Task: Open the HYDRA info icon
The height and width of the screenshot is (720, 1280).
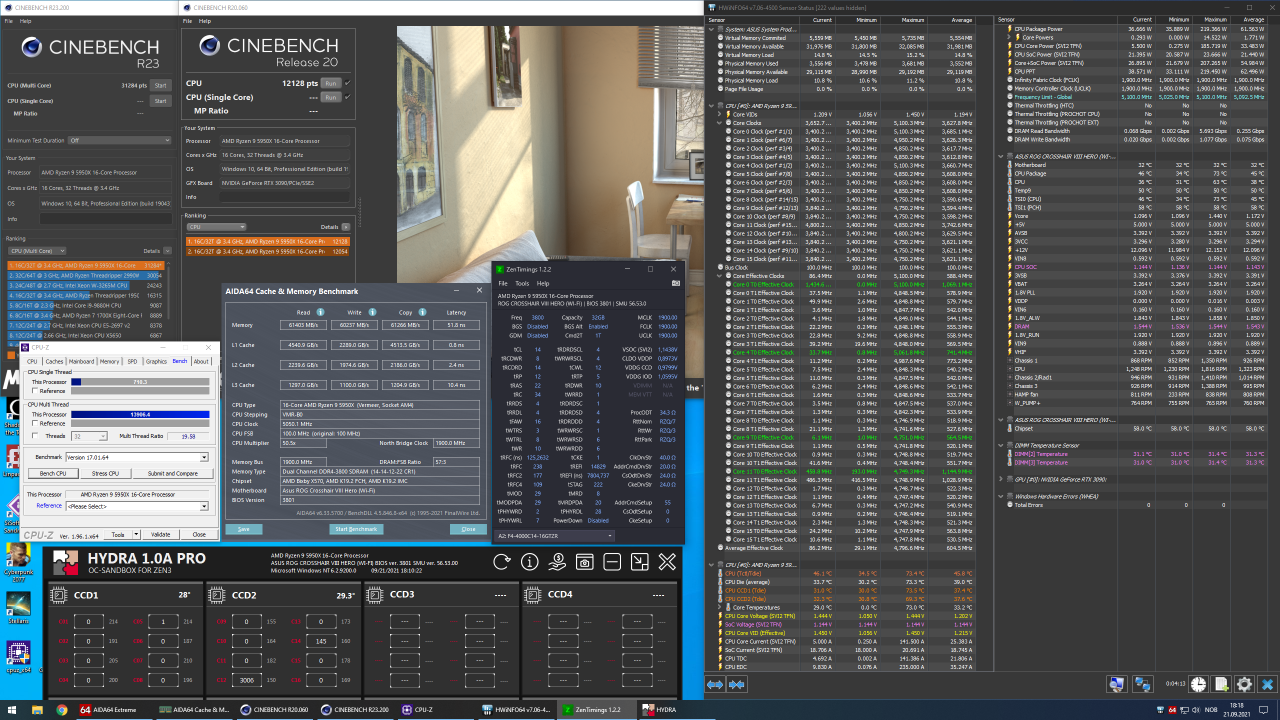Action: (530, 563)
